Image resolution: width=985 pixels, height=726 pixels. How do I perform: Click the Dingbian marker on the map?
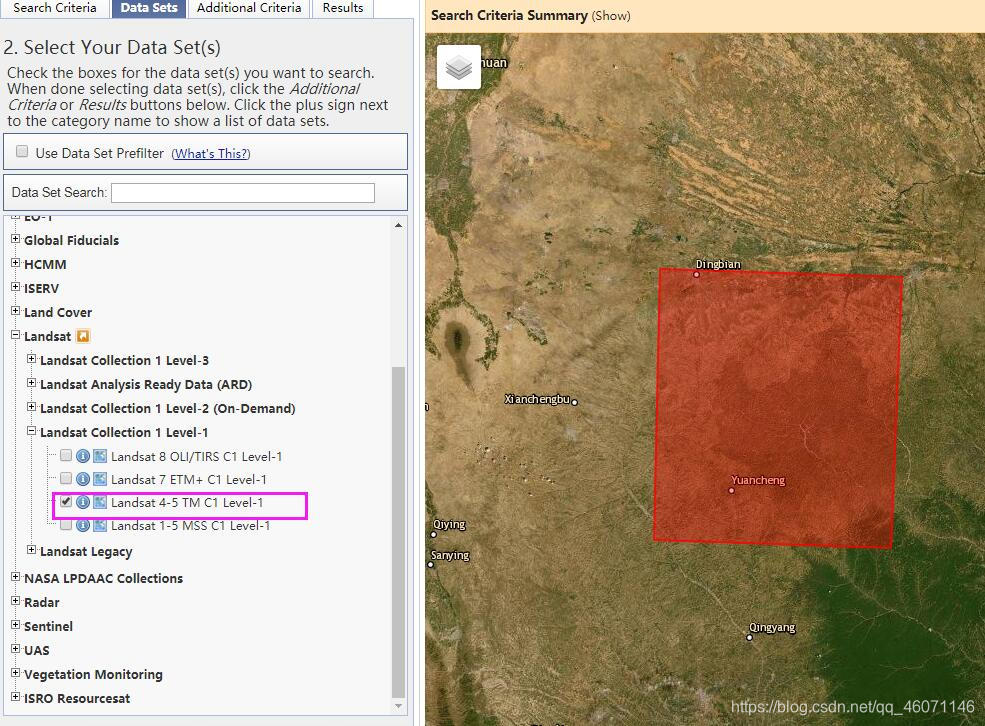pos(696,274)
